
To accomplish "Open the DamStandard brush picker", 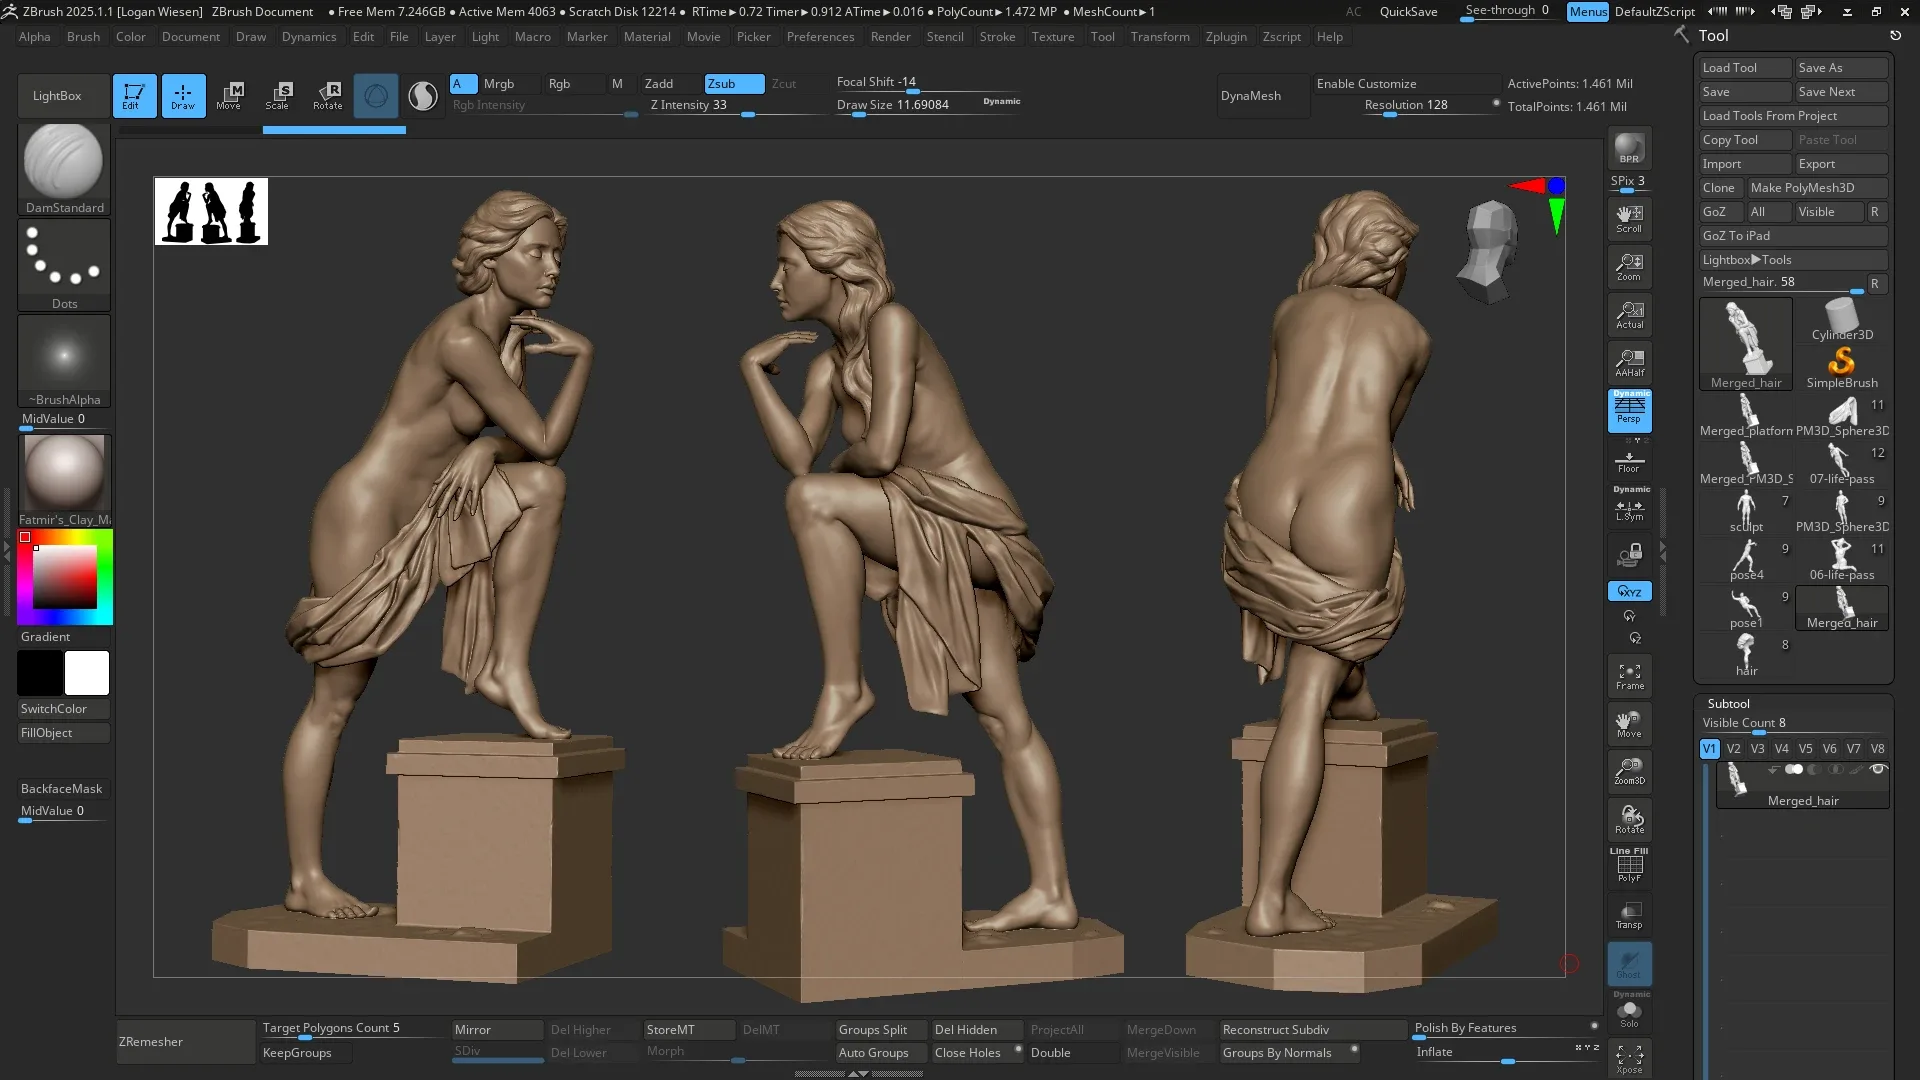I will 64,169.
